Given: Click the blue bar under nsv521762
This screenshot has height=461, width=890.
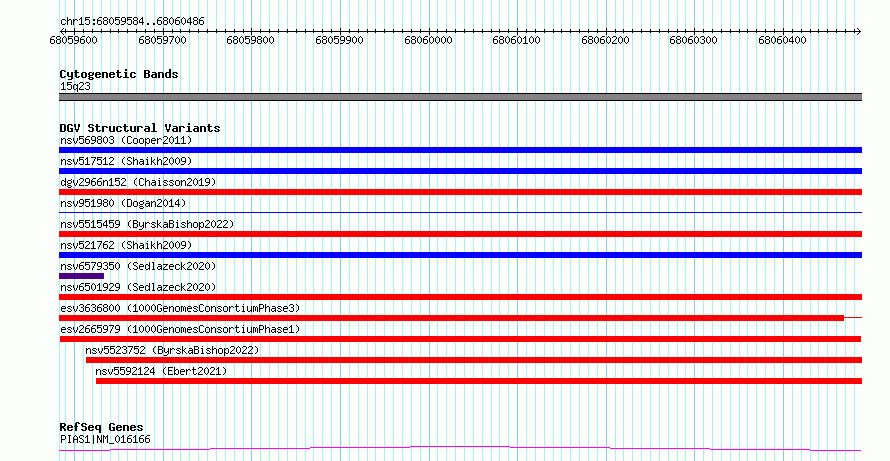Looking at the screenshot, I should pyautogui.click(x=460, y=255).
